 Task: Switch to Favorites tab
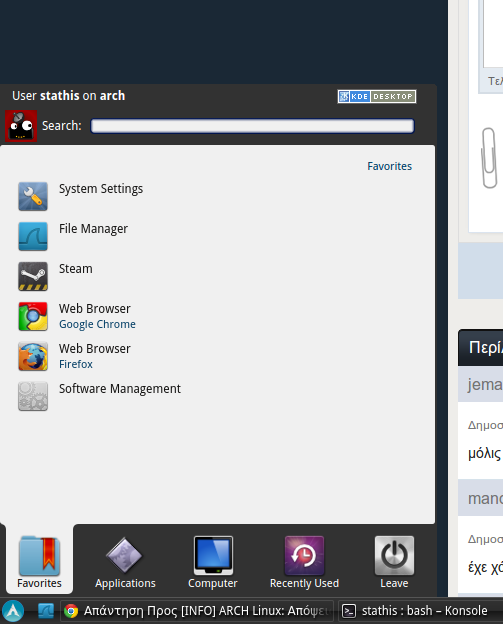tap(39, 562)
